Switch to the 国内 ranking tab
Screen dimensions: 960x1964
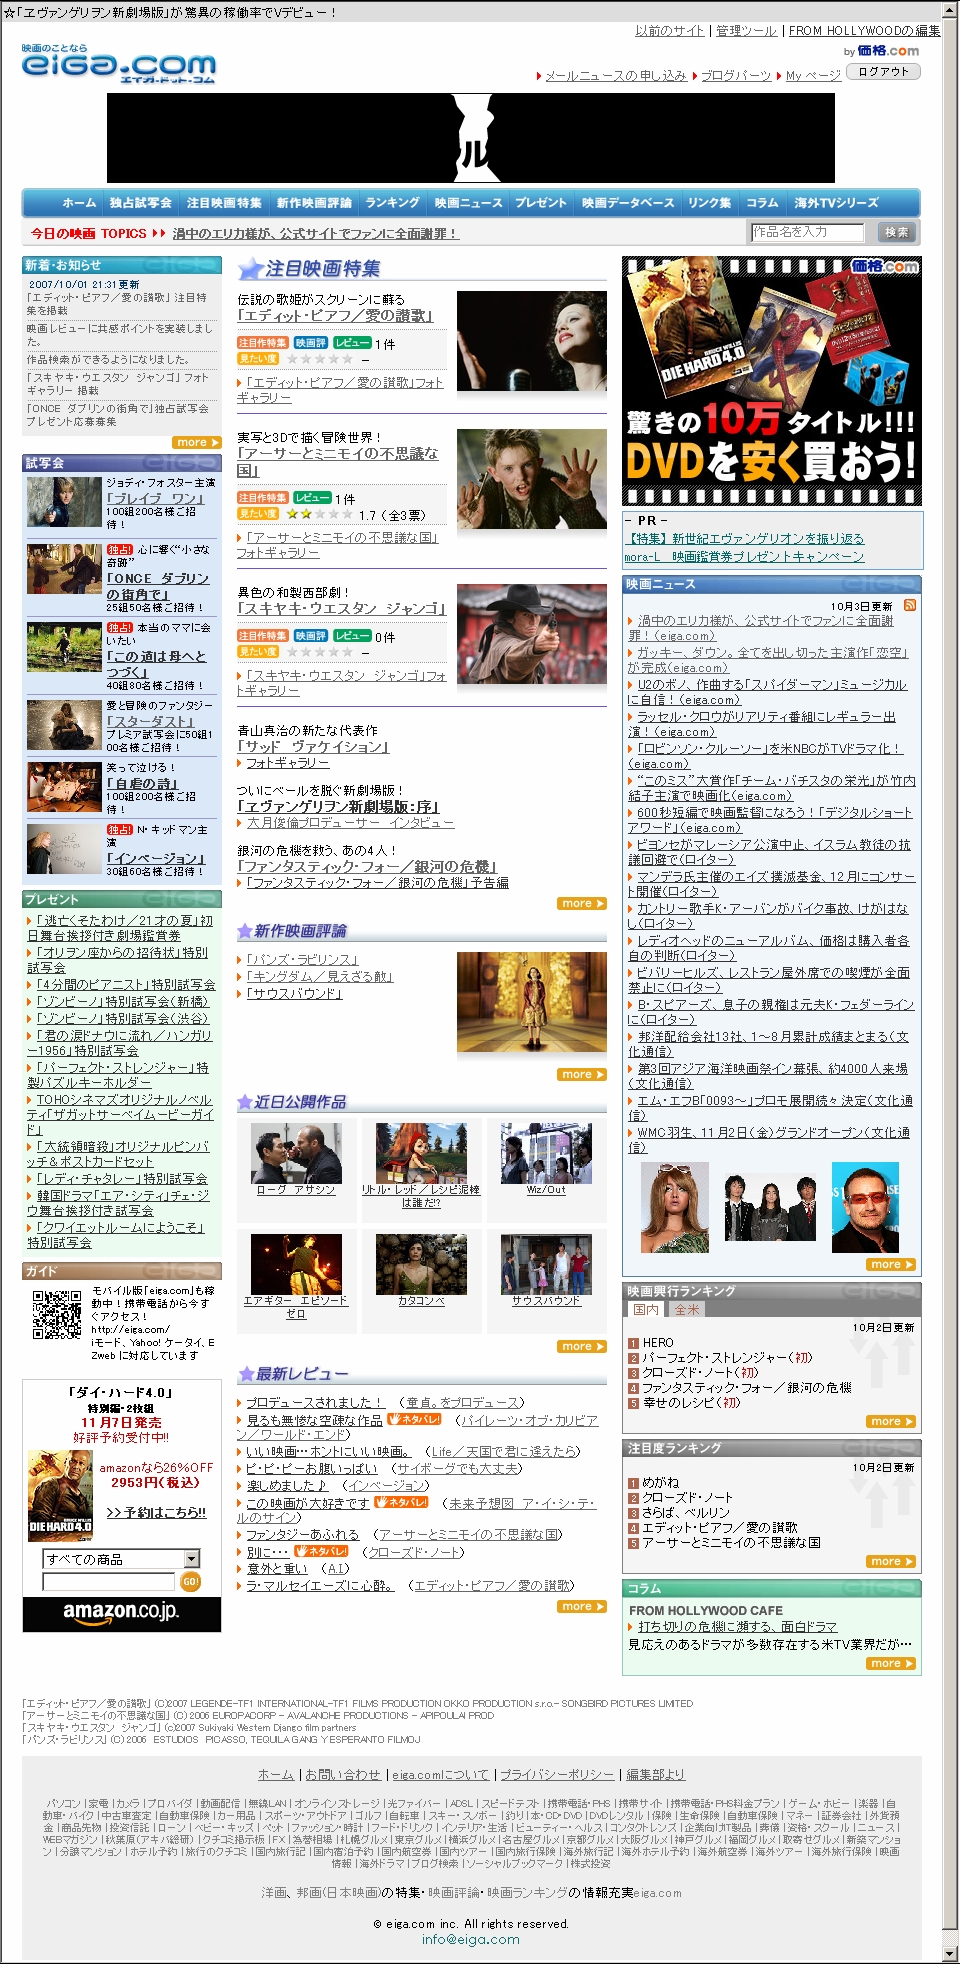[646, 1309]
